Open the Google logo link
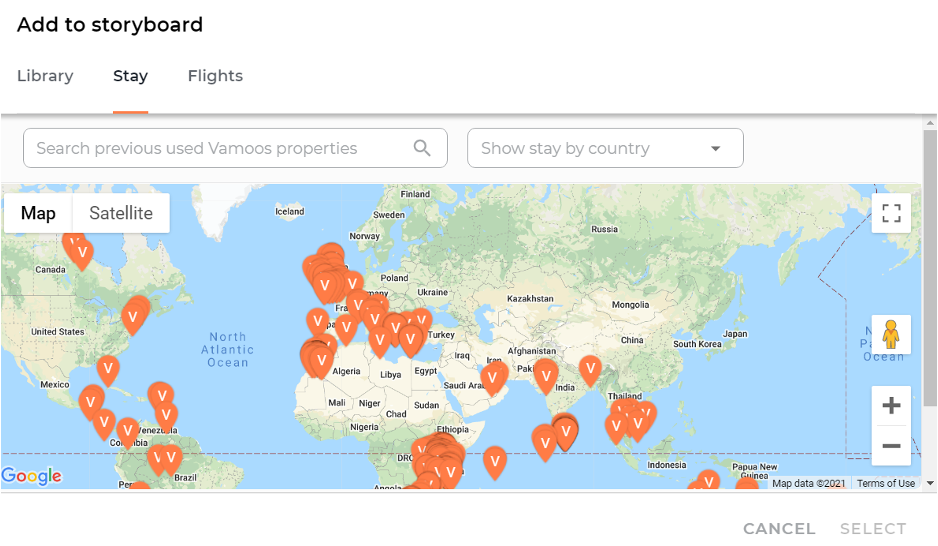This screenshot has height=546, width=938. coord(32,476)
